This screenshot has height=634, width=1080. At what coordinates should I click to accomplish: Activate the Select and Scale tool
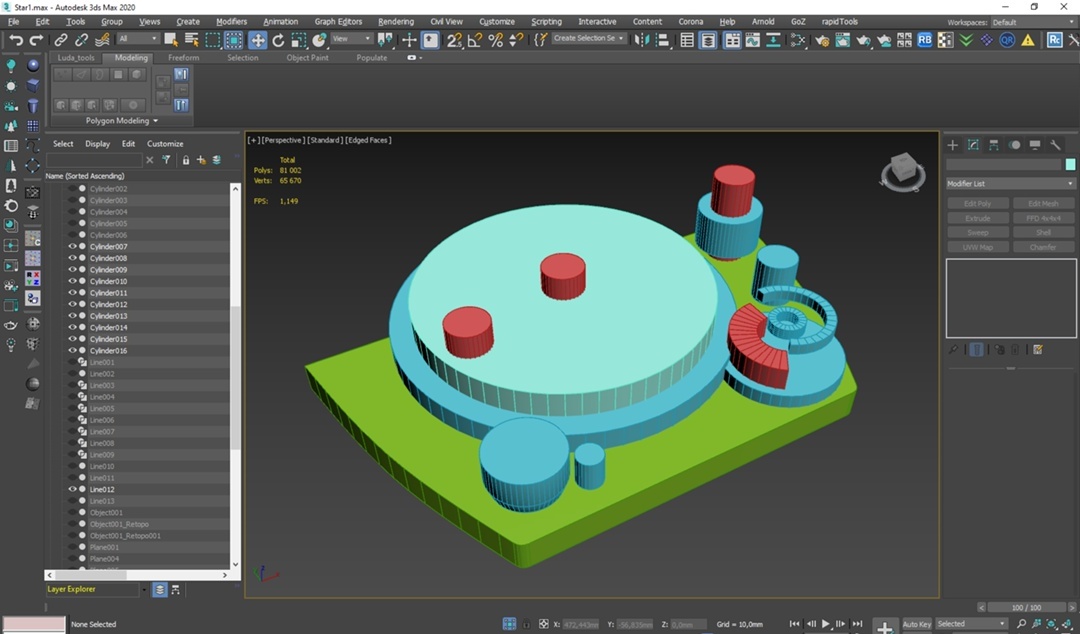pos(298,40)
